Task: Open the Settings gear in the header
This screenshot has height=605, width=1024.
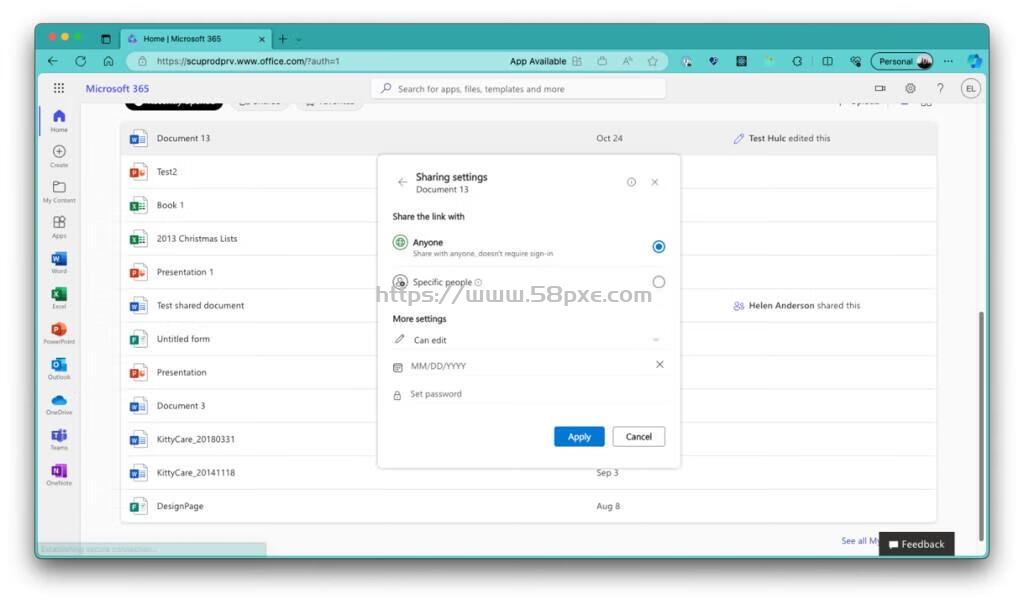Action: click(910, 88)
